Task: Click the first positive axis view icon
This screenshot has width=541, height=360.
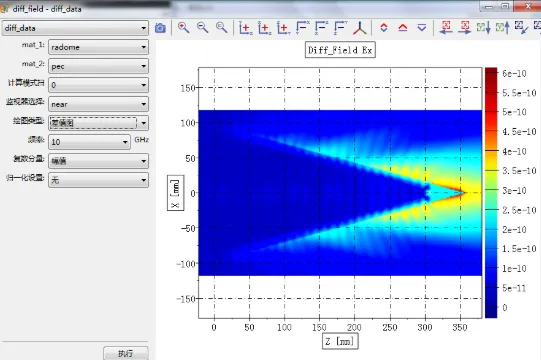Action: (x=245, y=28)
